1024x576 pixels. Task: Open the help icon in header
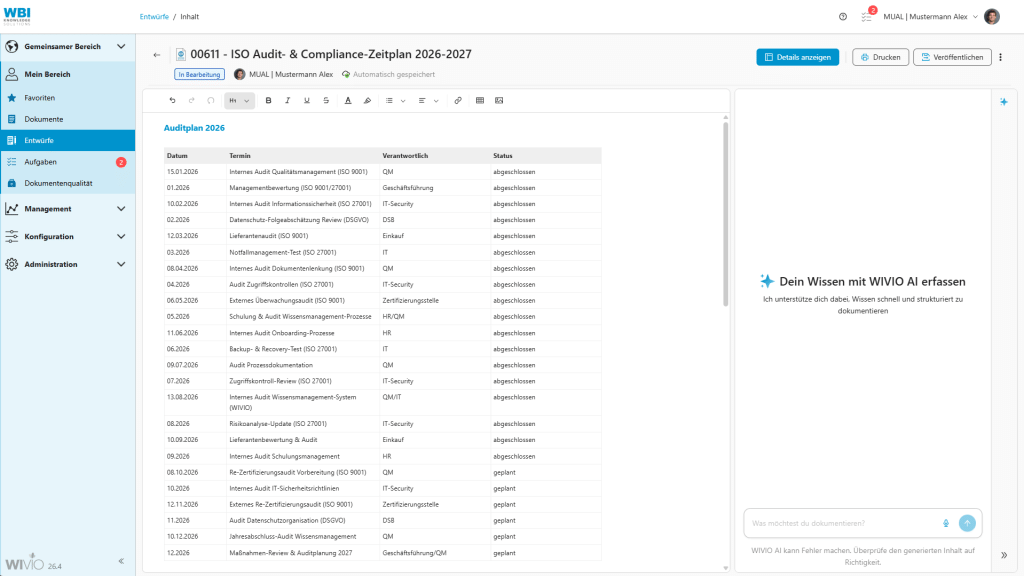(843, 17)
